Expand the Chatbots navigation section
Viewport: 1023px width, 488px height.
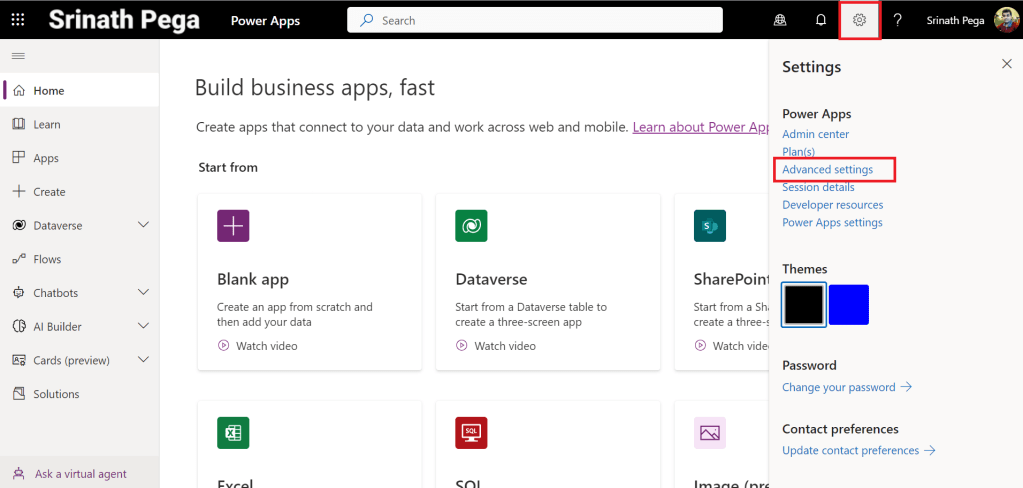(x=143, y=293)
